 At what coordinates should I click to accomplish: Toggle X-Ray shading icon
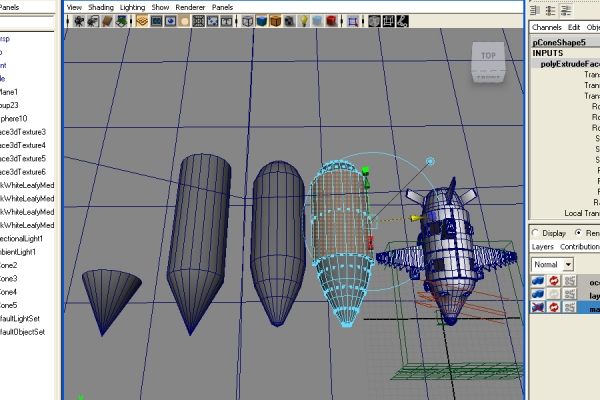374,21
